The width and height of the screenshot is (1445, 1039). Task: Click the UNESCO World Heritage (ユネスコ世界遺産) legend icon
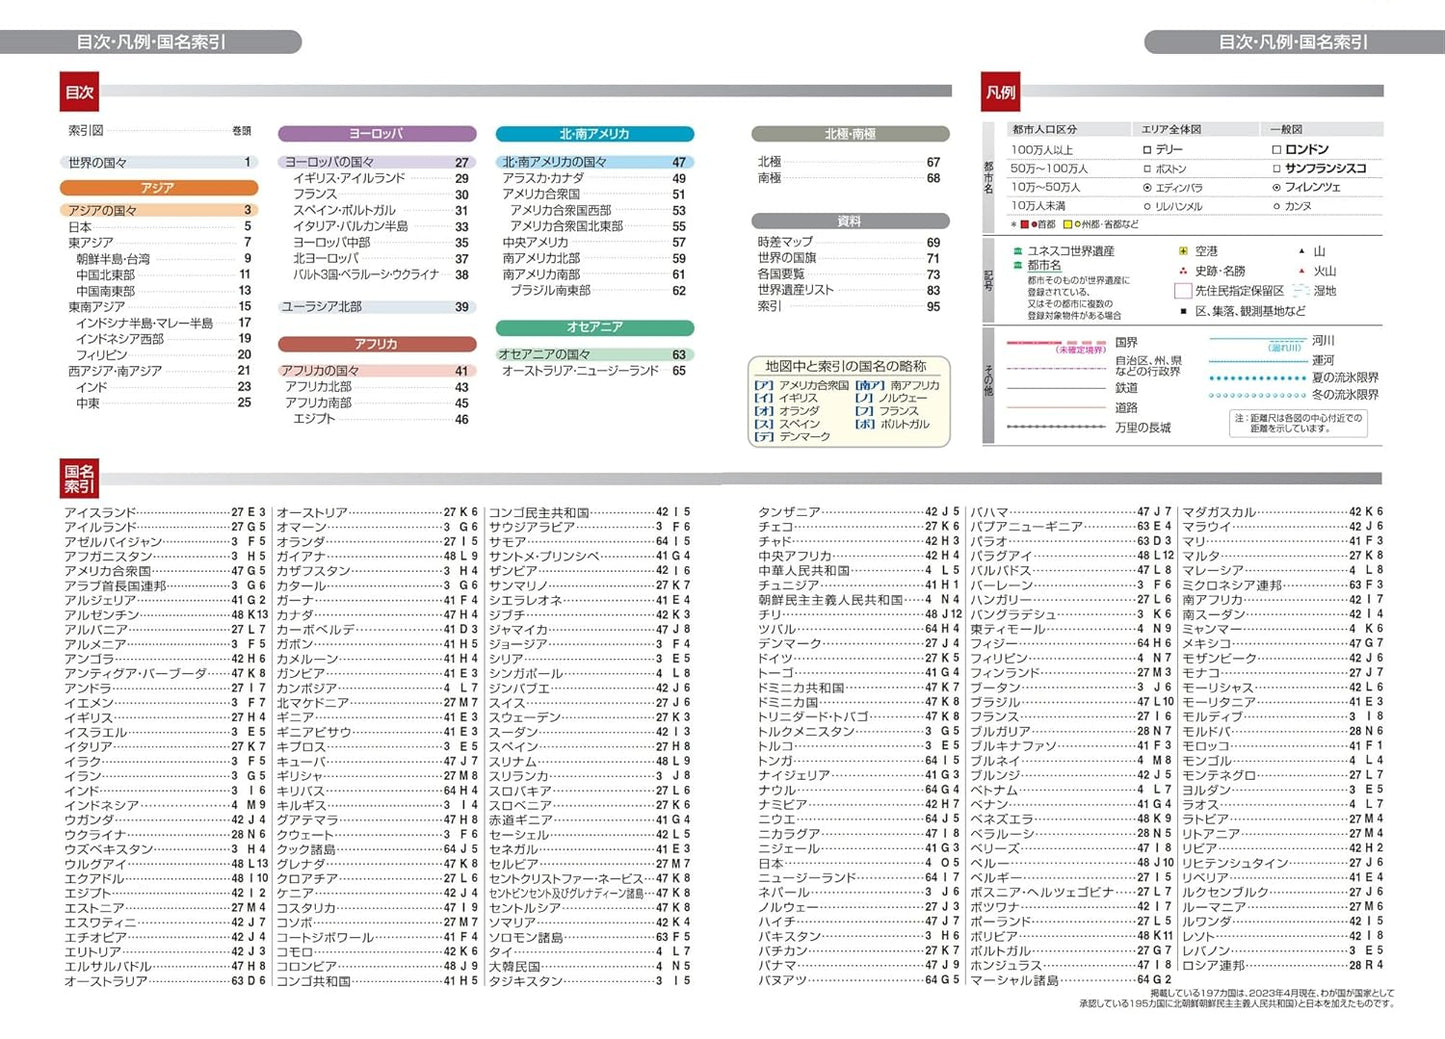(1018, 251)
